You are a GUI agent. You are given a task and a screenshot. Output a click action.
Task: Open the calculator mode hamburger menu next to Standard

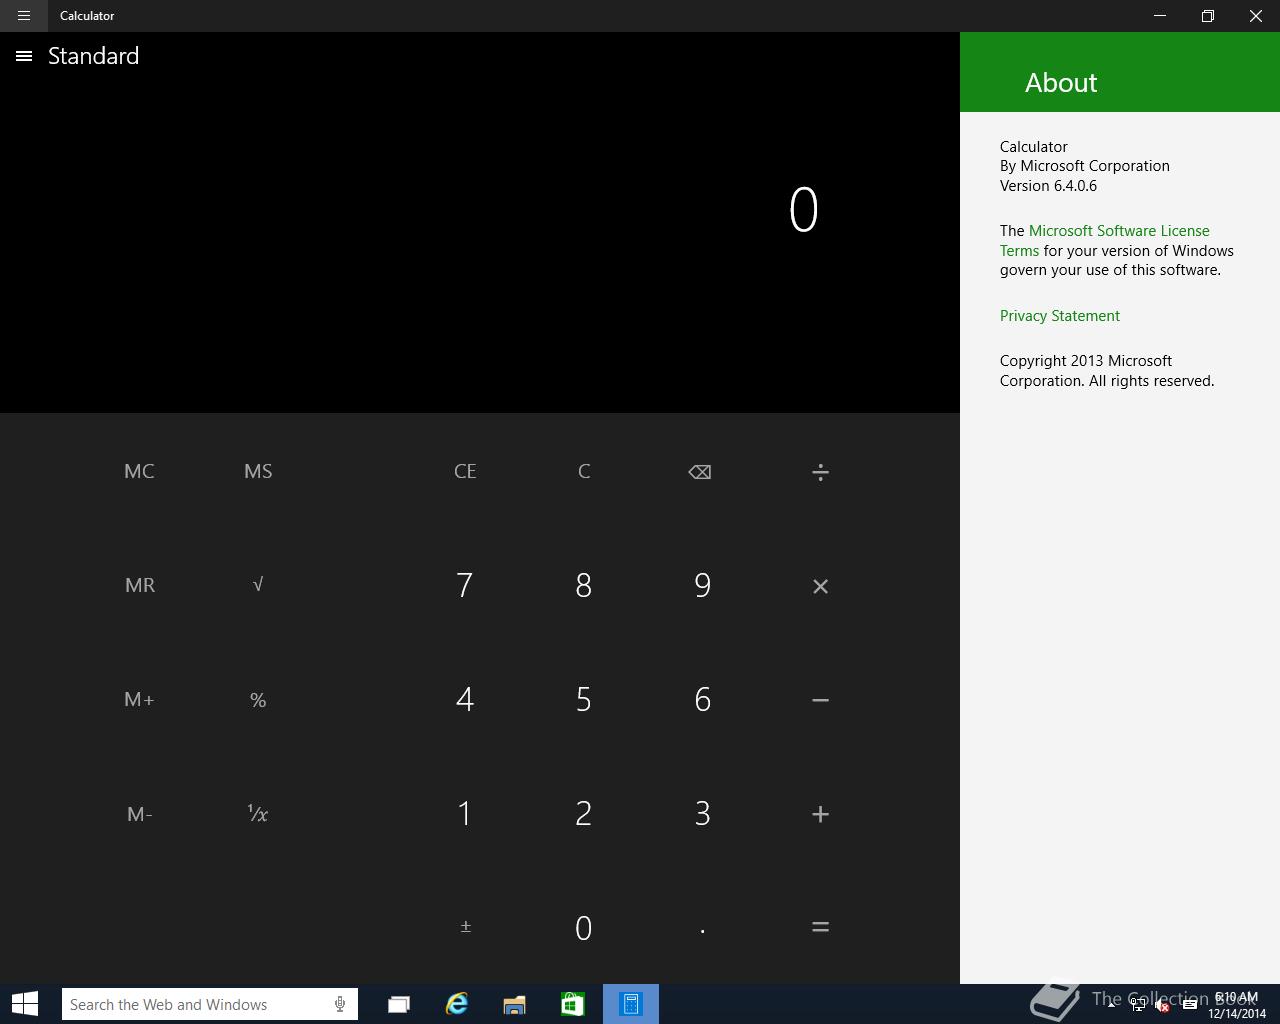click(24, 56)
